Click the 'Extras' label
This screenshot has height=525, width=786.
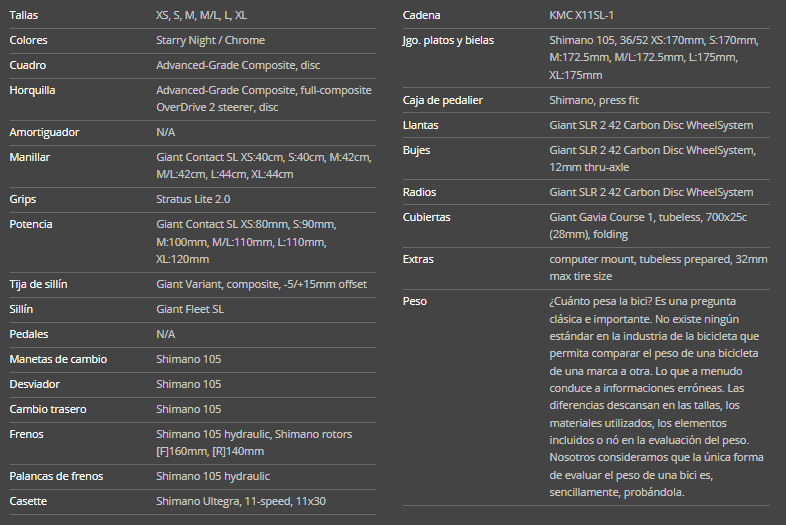point(418,260)
